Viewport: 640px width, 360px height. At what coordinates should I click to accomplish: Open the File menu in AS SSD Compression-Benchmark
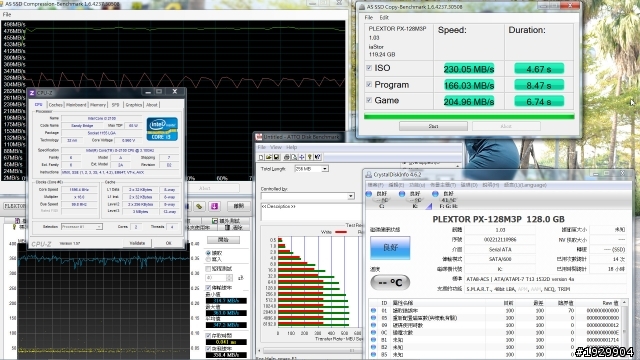click(7, 14)
